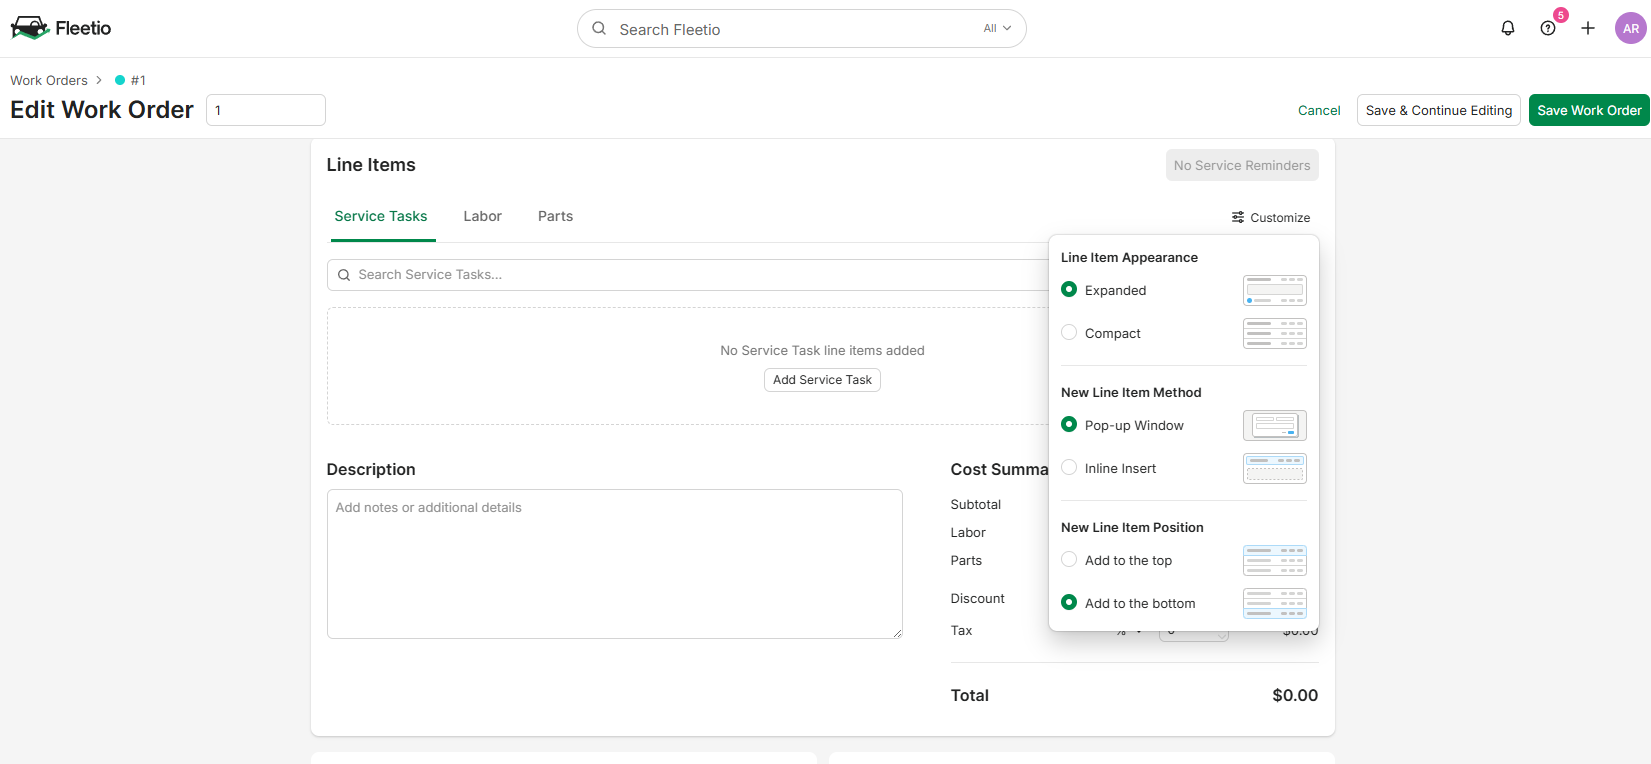This screenshot has width=1651, height=764.
Task: Click the Add to the bottom preview thumbnail
Action: click(x=1275, y=603)
